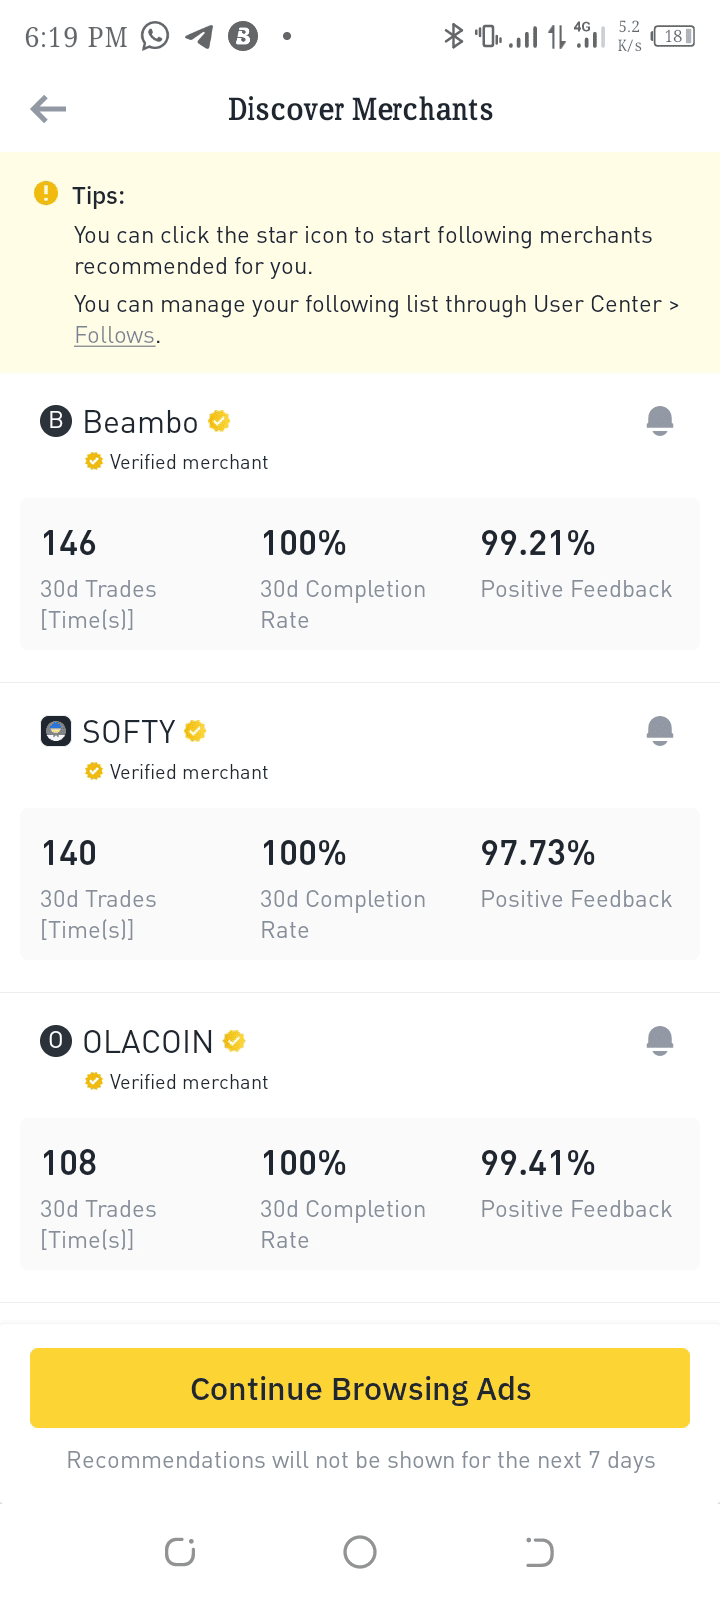
Task: Click OLACOIN verified badge beside name
Action: tap(234, 1041)
